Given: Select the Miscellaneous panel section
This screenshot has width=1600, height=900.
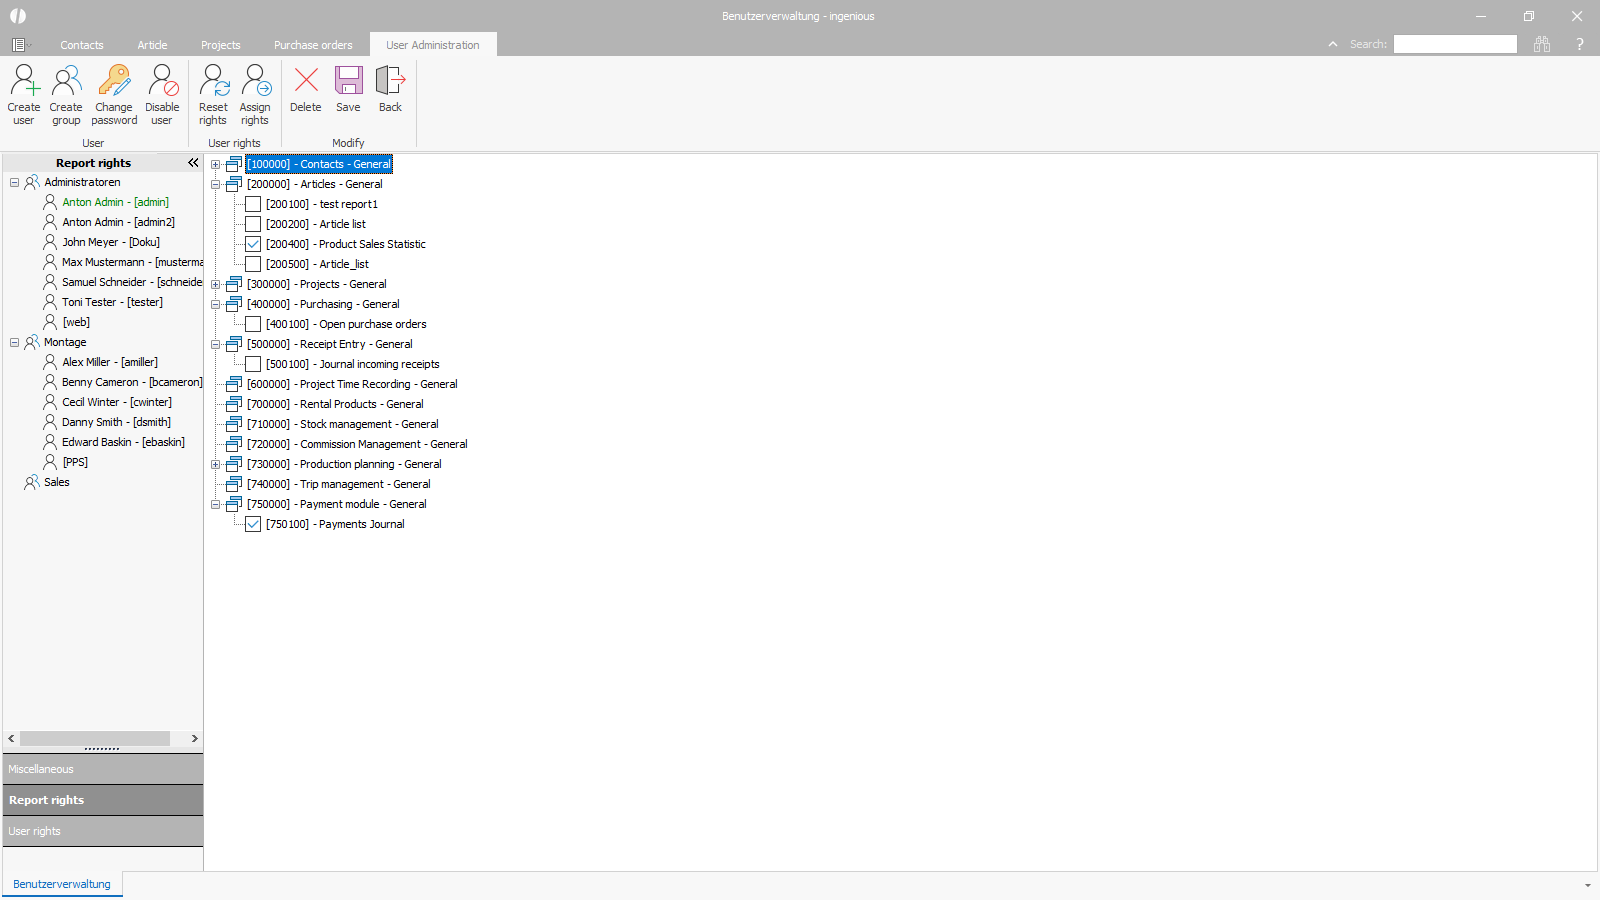Looking at the screenshot, I should pyautogui.click(x=103, y=769).
